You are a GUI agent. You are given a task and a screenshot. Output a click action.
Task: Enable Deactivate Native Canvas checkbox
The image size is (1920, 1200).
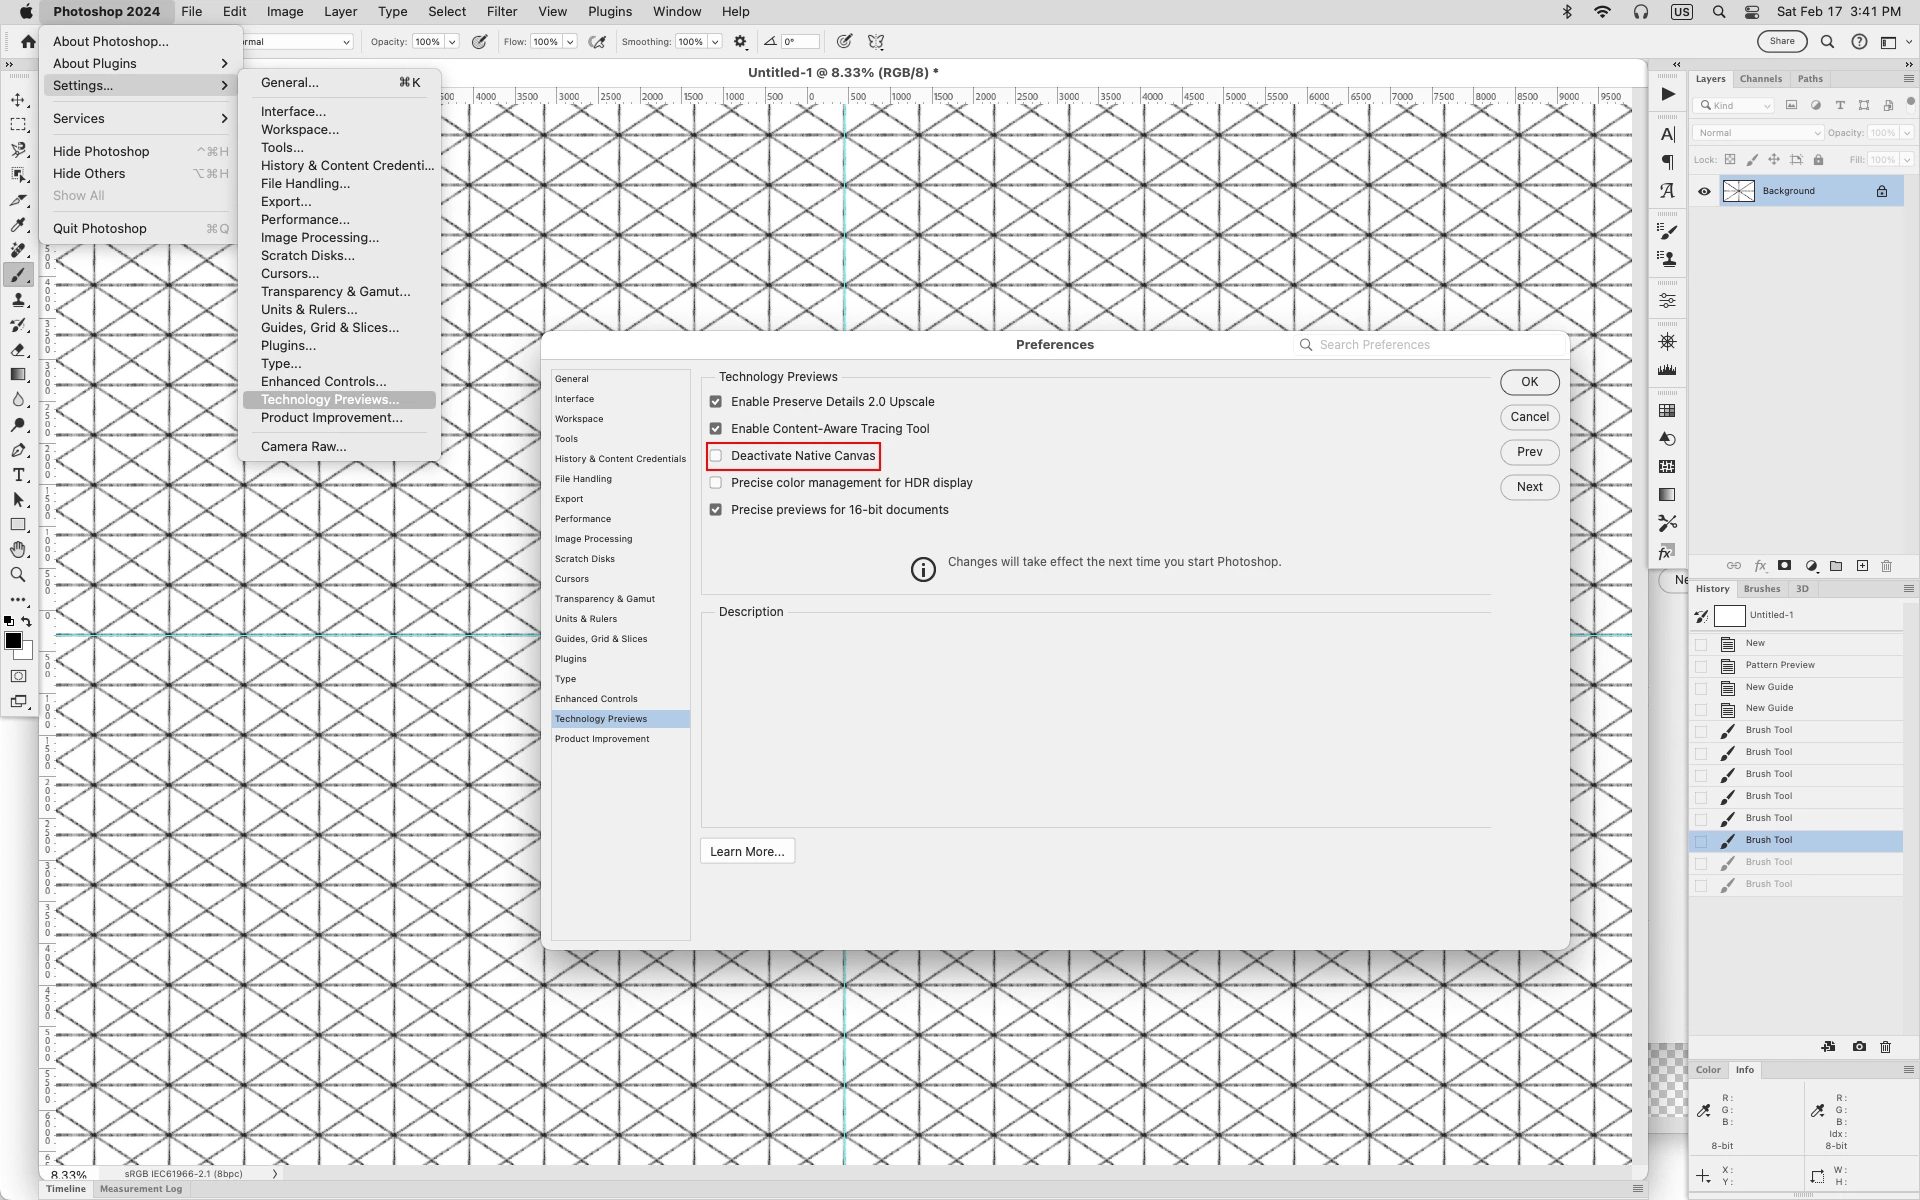(x=716, y=456)
